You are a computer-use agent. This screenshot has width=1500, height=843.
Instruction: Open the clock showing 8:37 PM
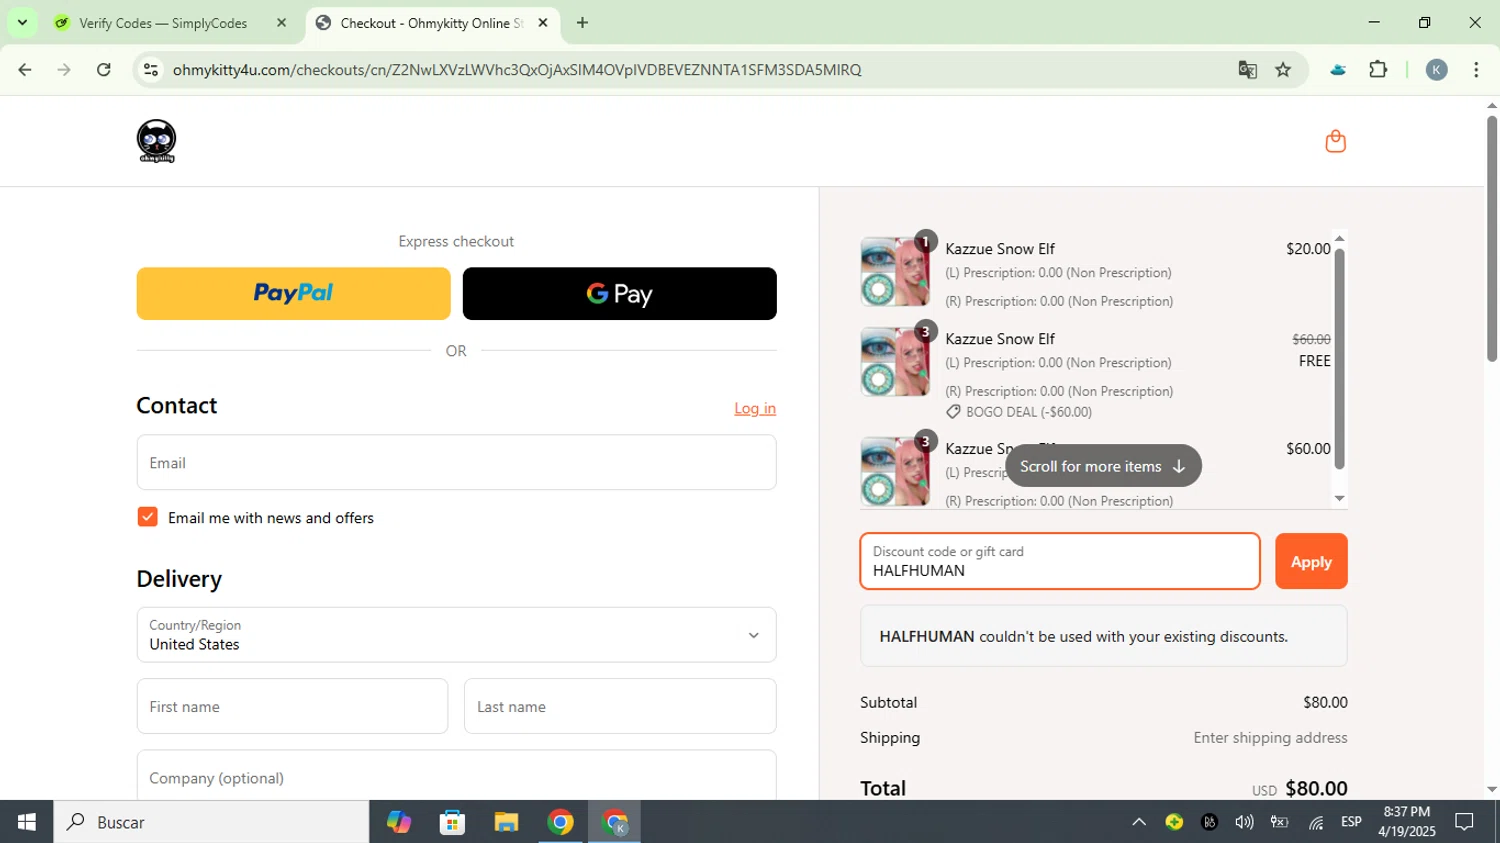[x=1406, y=822]
